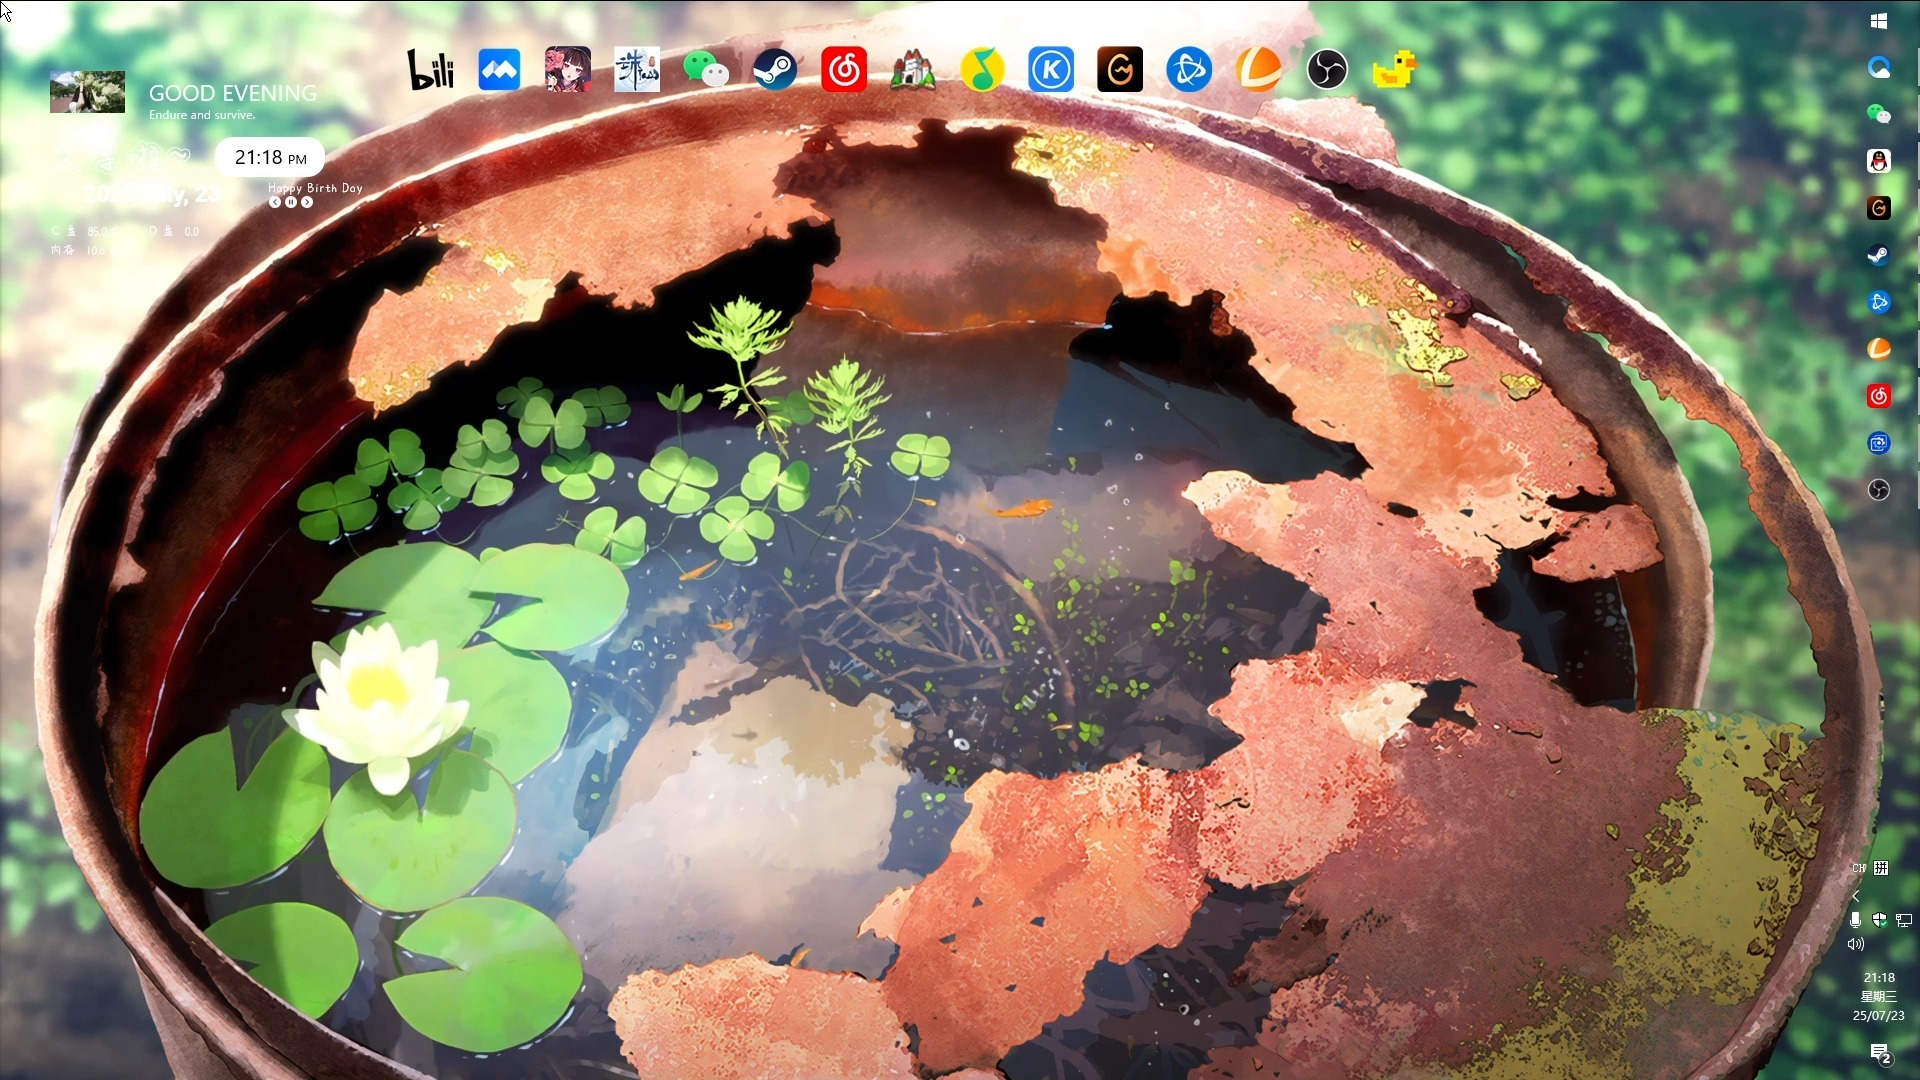Viewport: 1920px width, 1080px height.
Task: Click the photo thumbnail beside GOOD EVENING
Action: (87, 92)
